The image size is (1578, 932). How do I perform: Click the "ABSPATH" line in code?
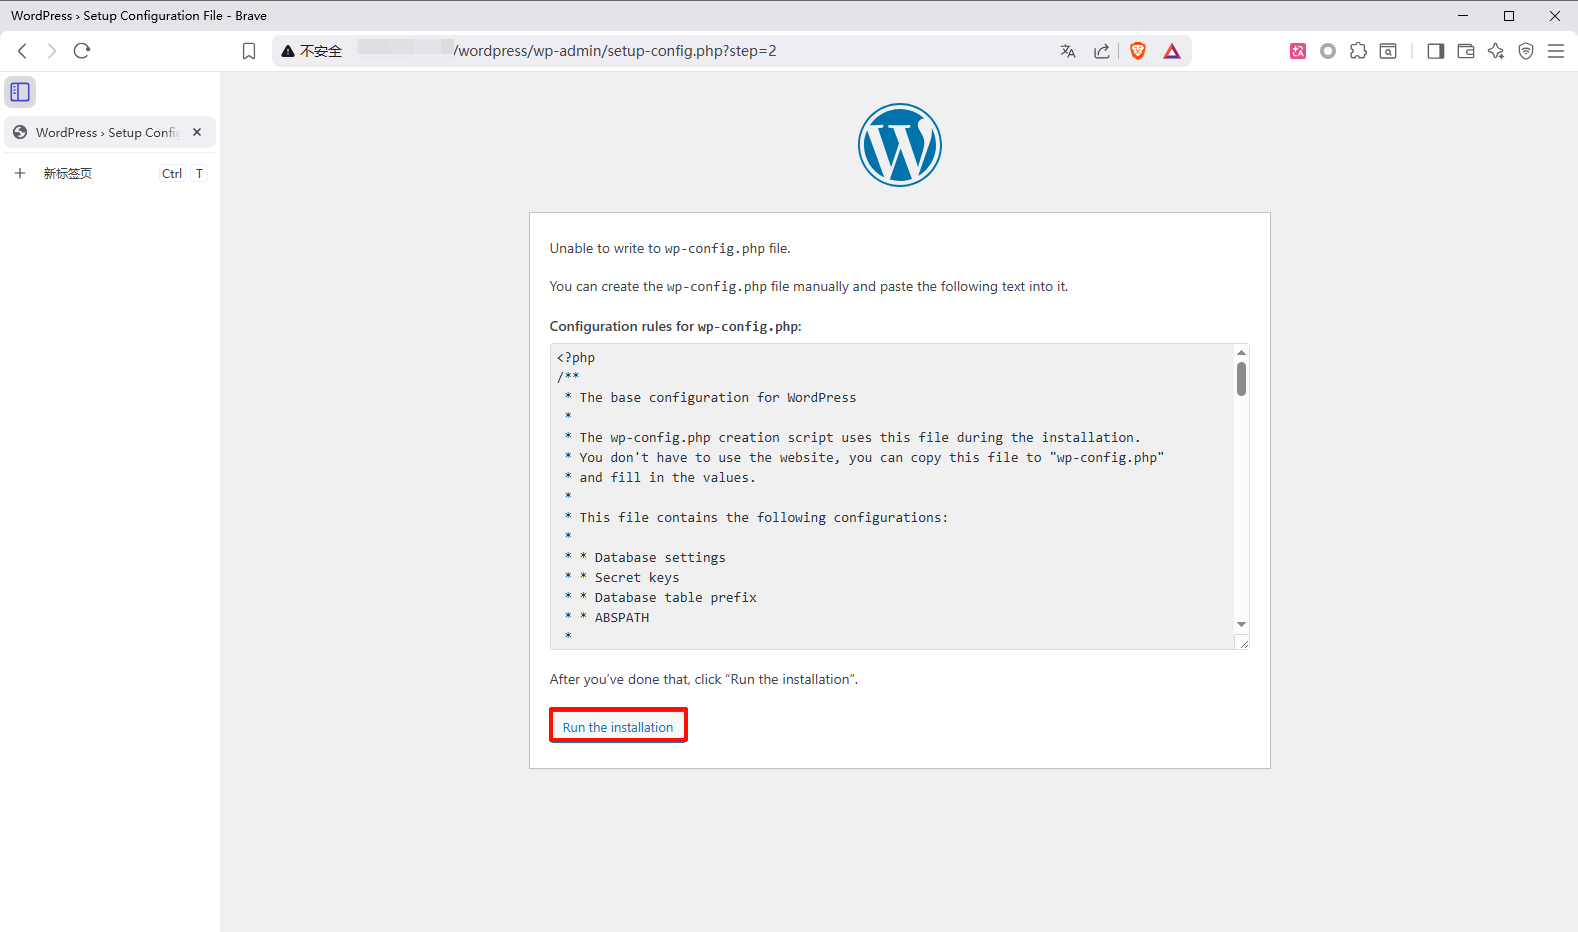point(622,617)
